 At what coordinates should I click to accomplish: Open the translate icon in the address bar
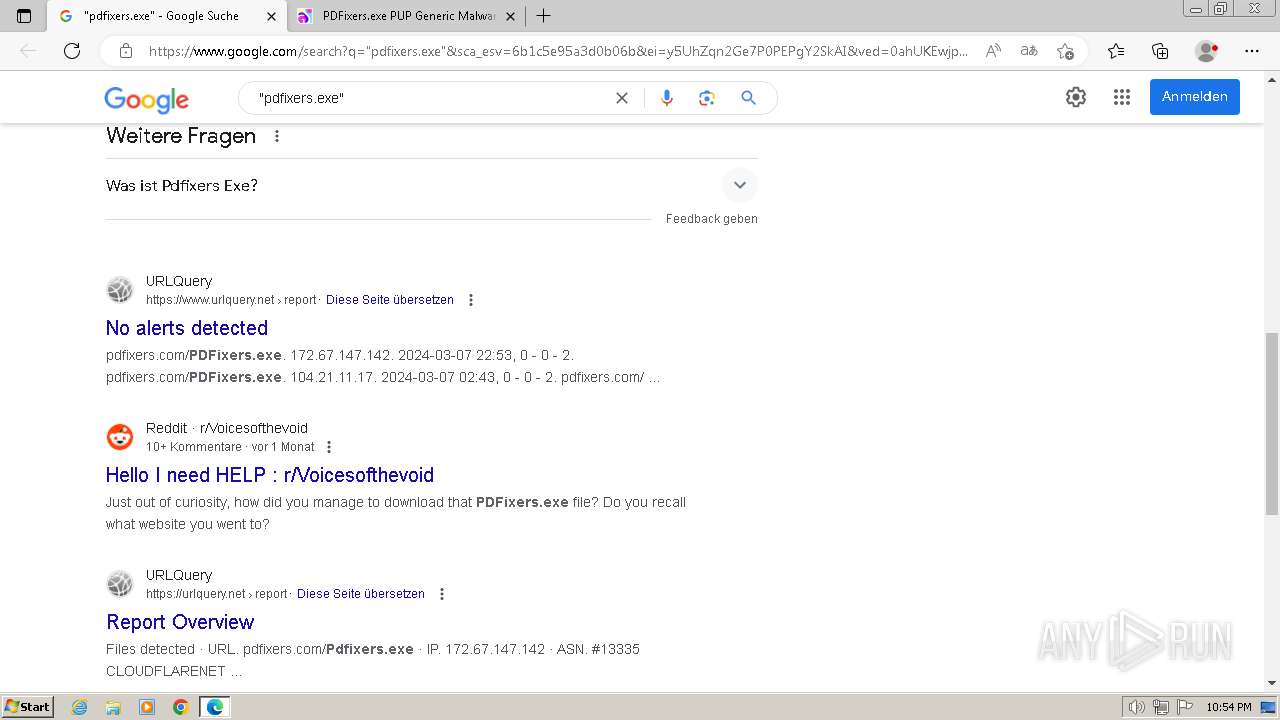coord(1029,51)
